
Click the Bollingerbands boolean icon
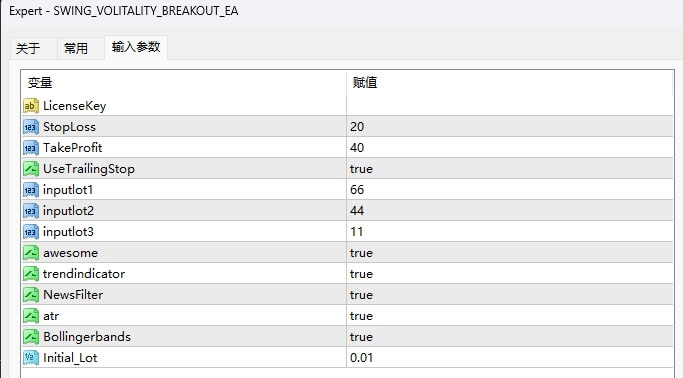31,337
